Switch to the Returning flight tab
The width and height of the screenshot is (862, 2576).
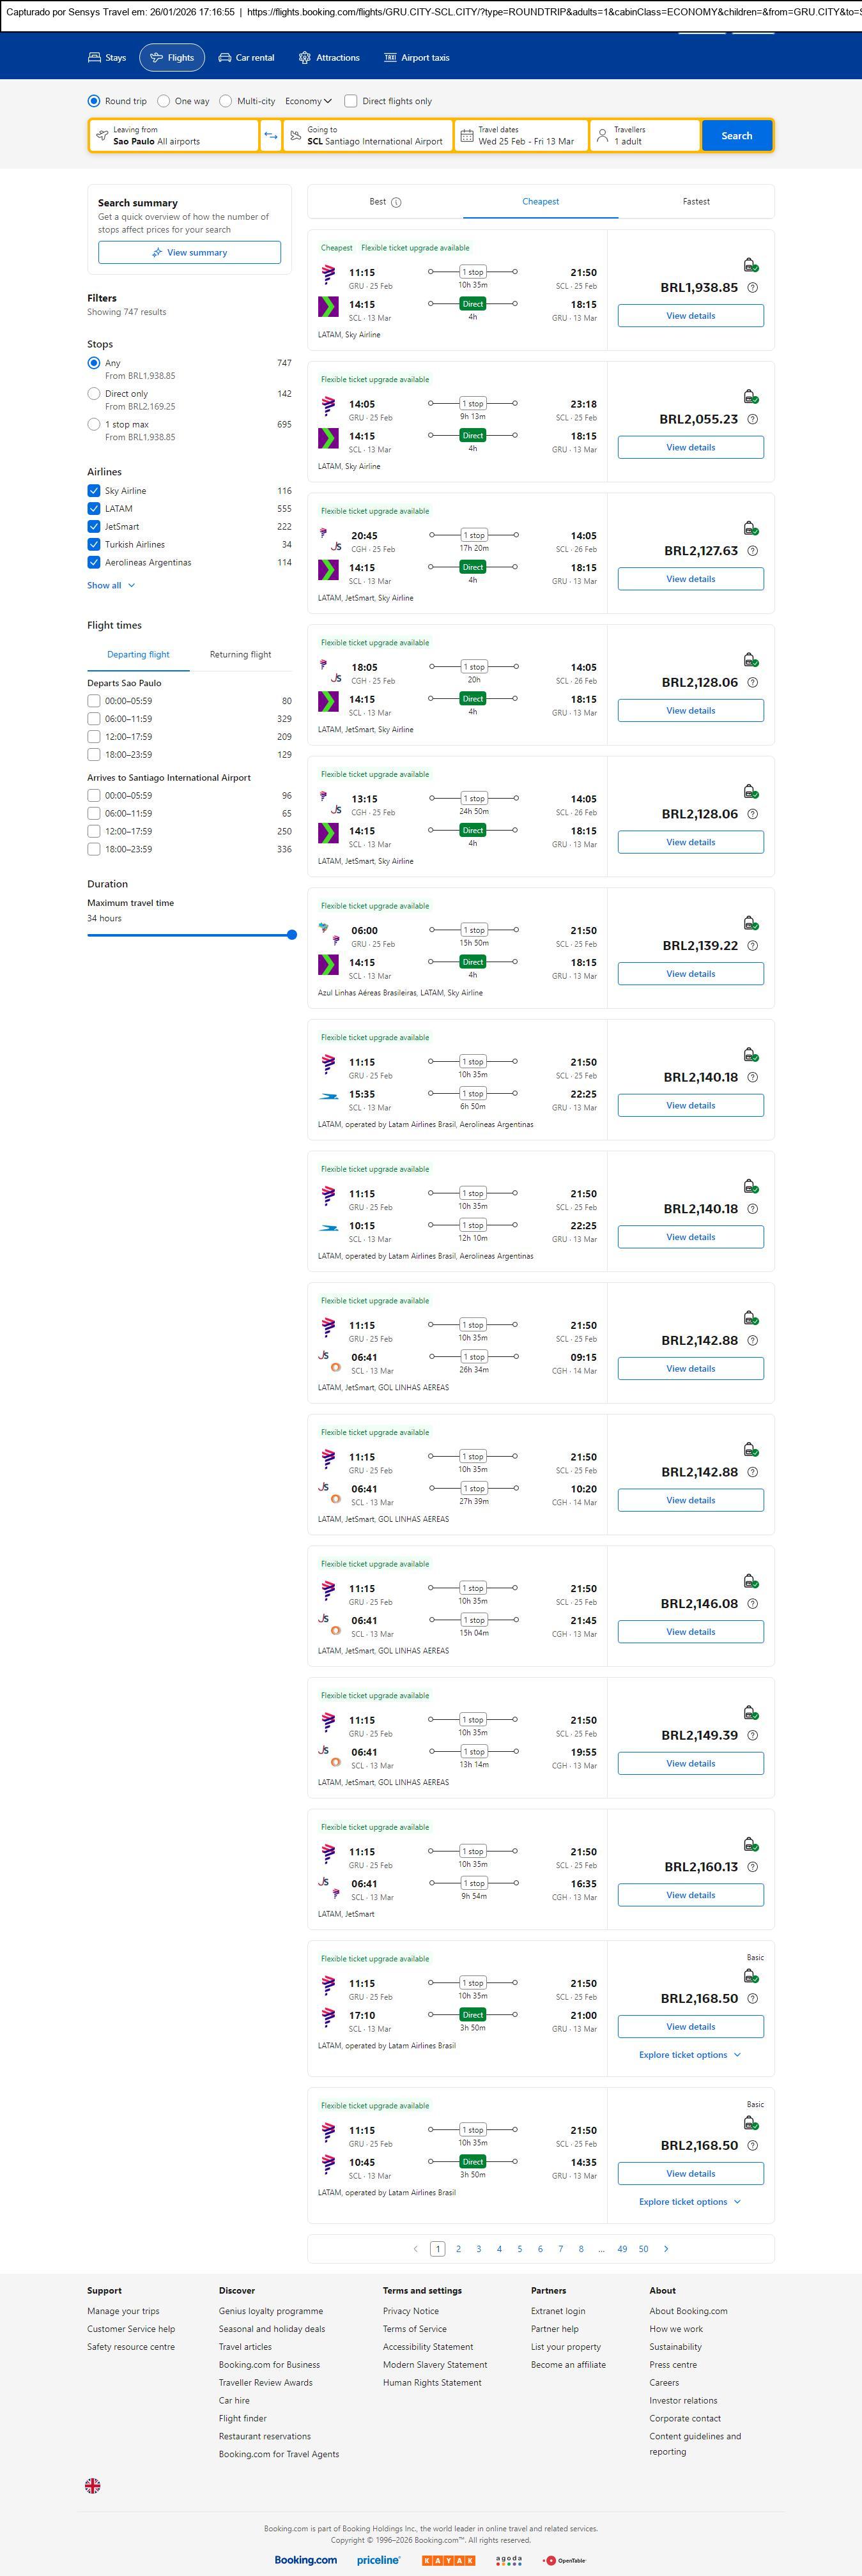[x=240, y=655]
